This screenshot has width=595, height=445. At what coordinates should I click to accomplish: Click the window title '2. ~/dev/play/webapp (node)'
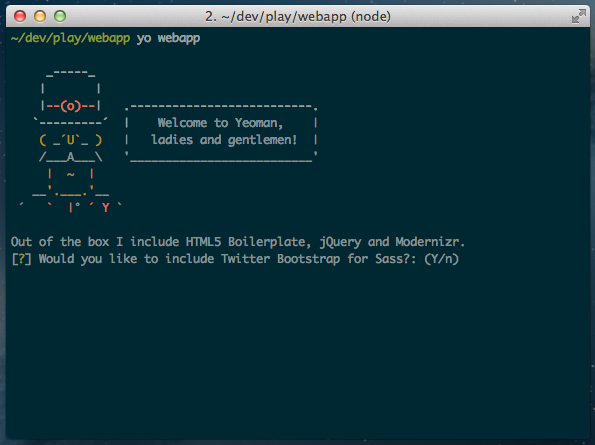pos(298,17)
